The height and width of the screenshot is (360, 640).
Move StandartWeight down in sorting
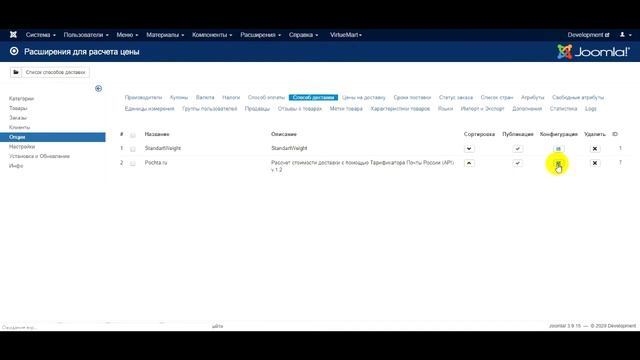469,149
